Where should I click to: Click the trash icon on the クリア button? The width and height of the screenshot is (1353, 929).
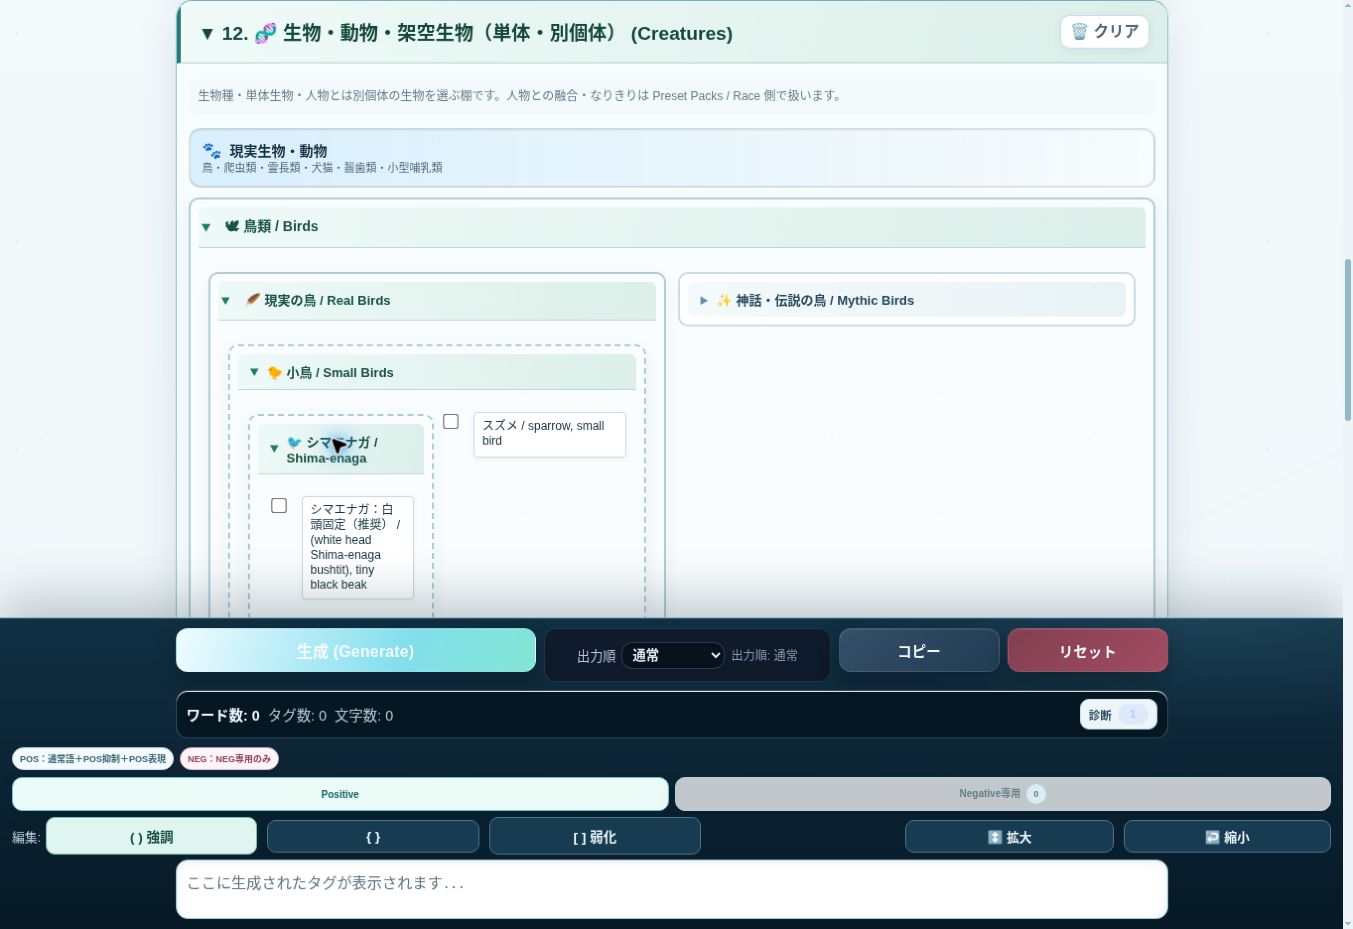1079,32
